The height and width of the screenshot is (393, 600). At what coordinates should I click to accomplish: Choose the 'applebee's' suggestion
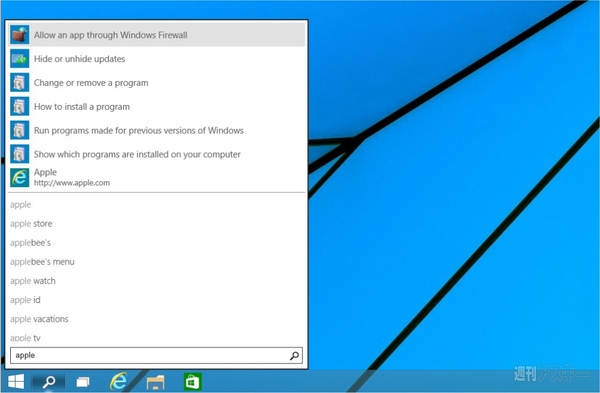click(30, 243)
